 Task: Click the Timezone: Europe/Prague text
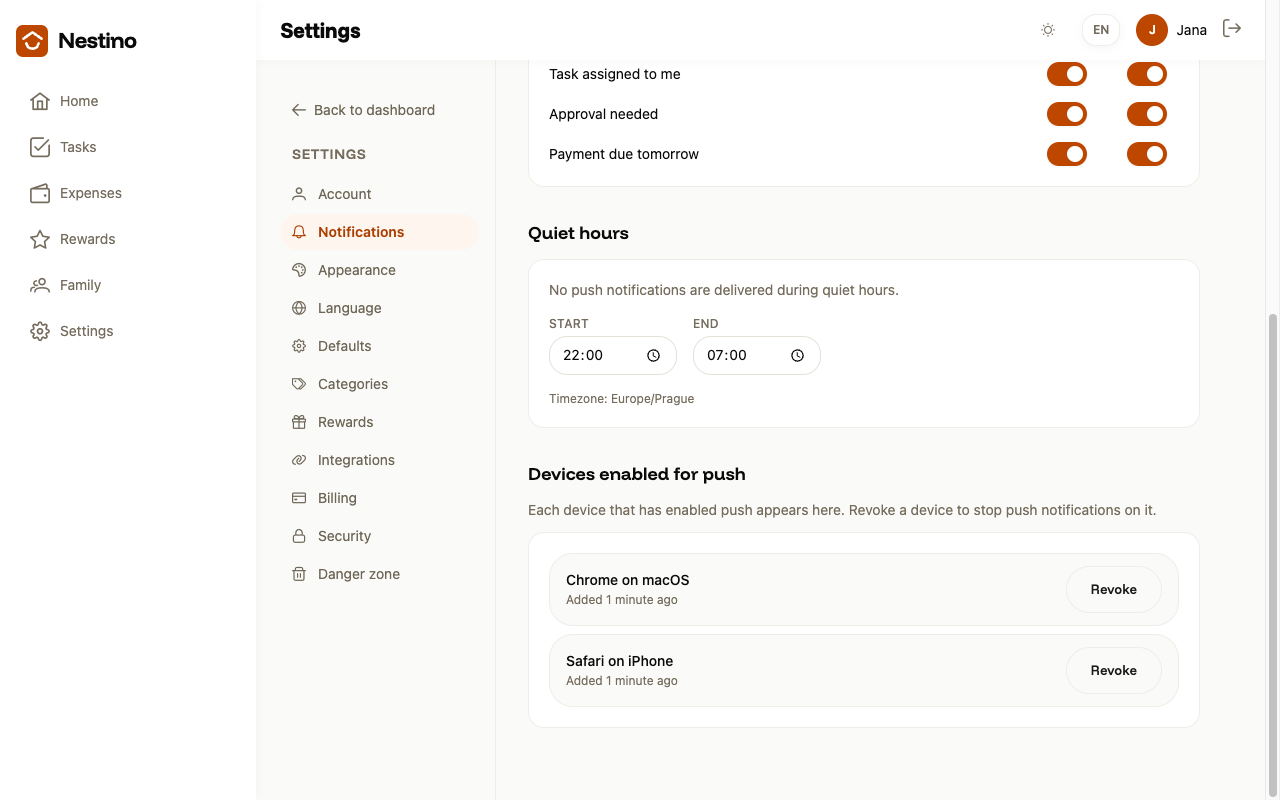point(621,398)
